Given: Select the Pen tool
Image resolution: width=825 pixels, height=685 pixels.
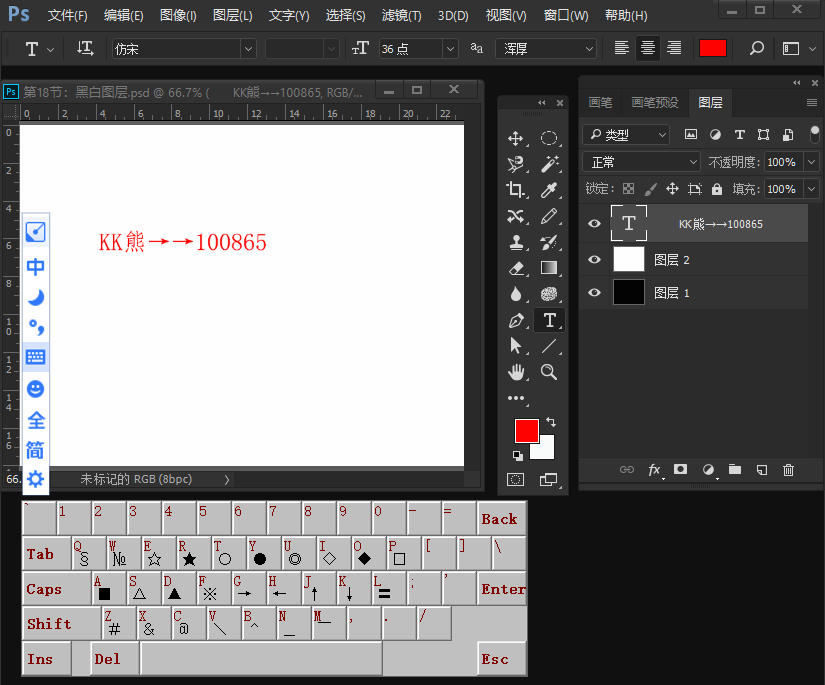Looking at the screenshot, I should tap(516, 320).
